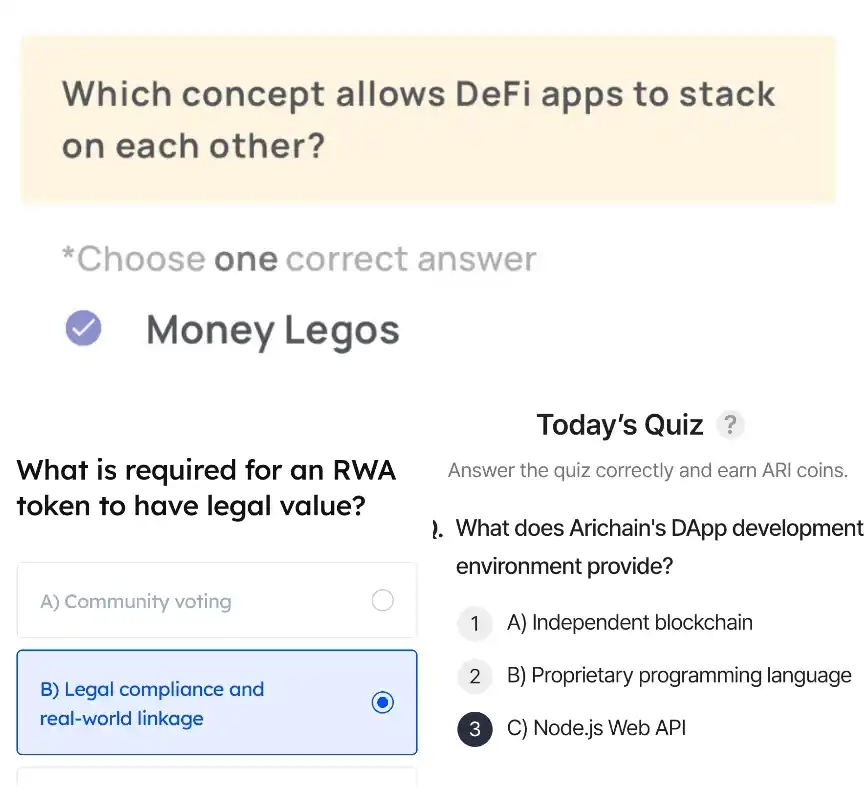
Task: Click the Arichain DApp development question text
Action: point(659,547)
